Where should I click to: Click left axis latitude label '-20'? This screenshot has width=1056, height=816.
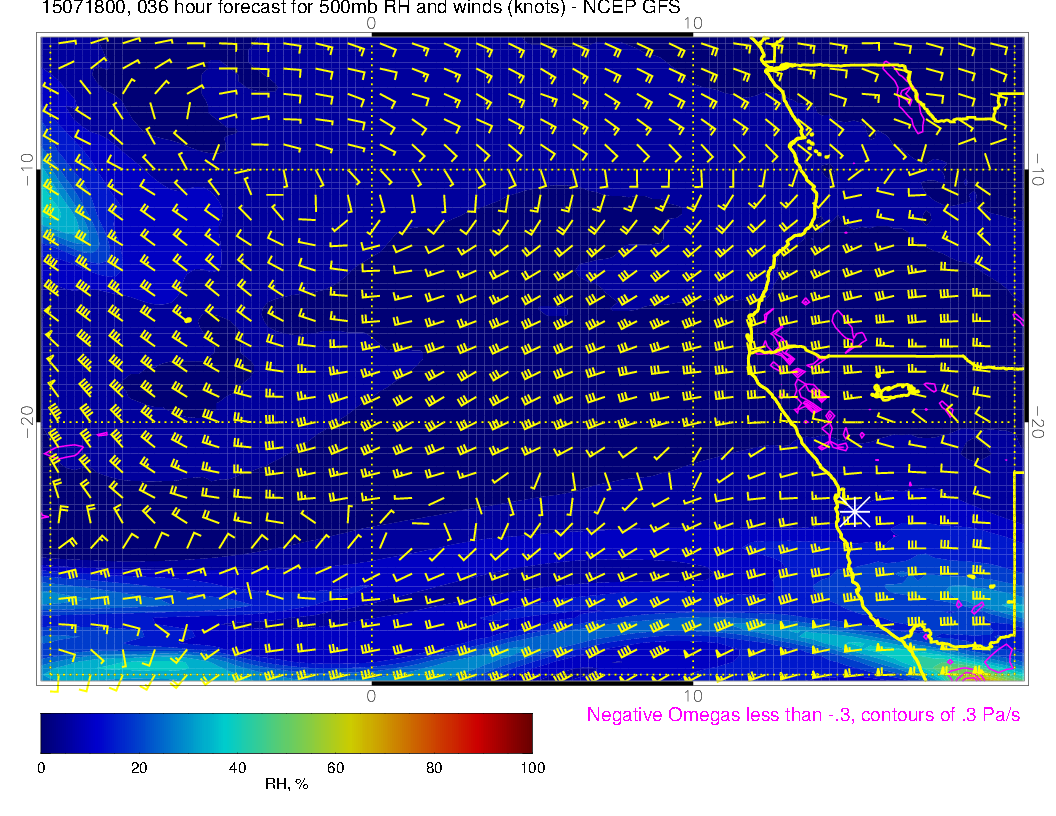pyautogui.click(x=27, y=422)
